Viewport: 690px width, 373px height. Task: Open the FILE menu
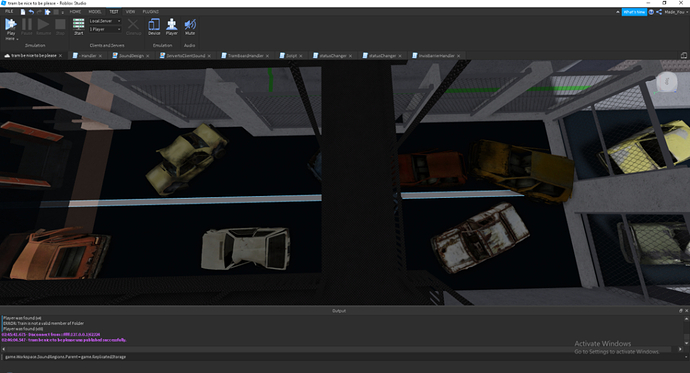pyautogui.click(x=9, y=12)
